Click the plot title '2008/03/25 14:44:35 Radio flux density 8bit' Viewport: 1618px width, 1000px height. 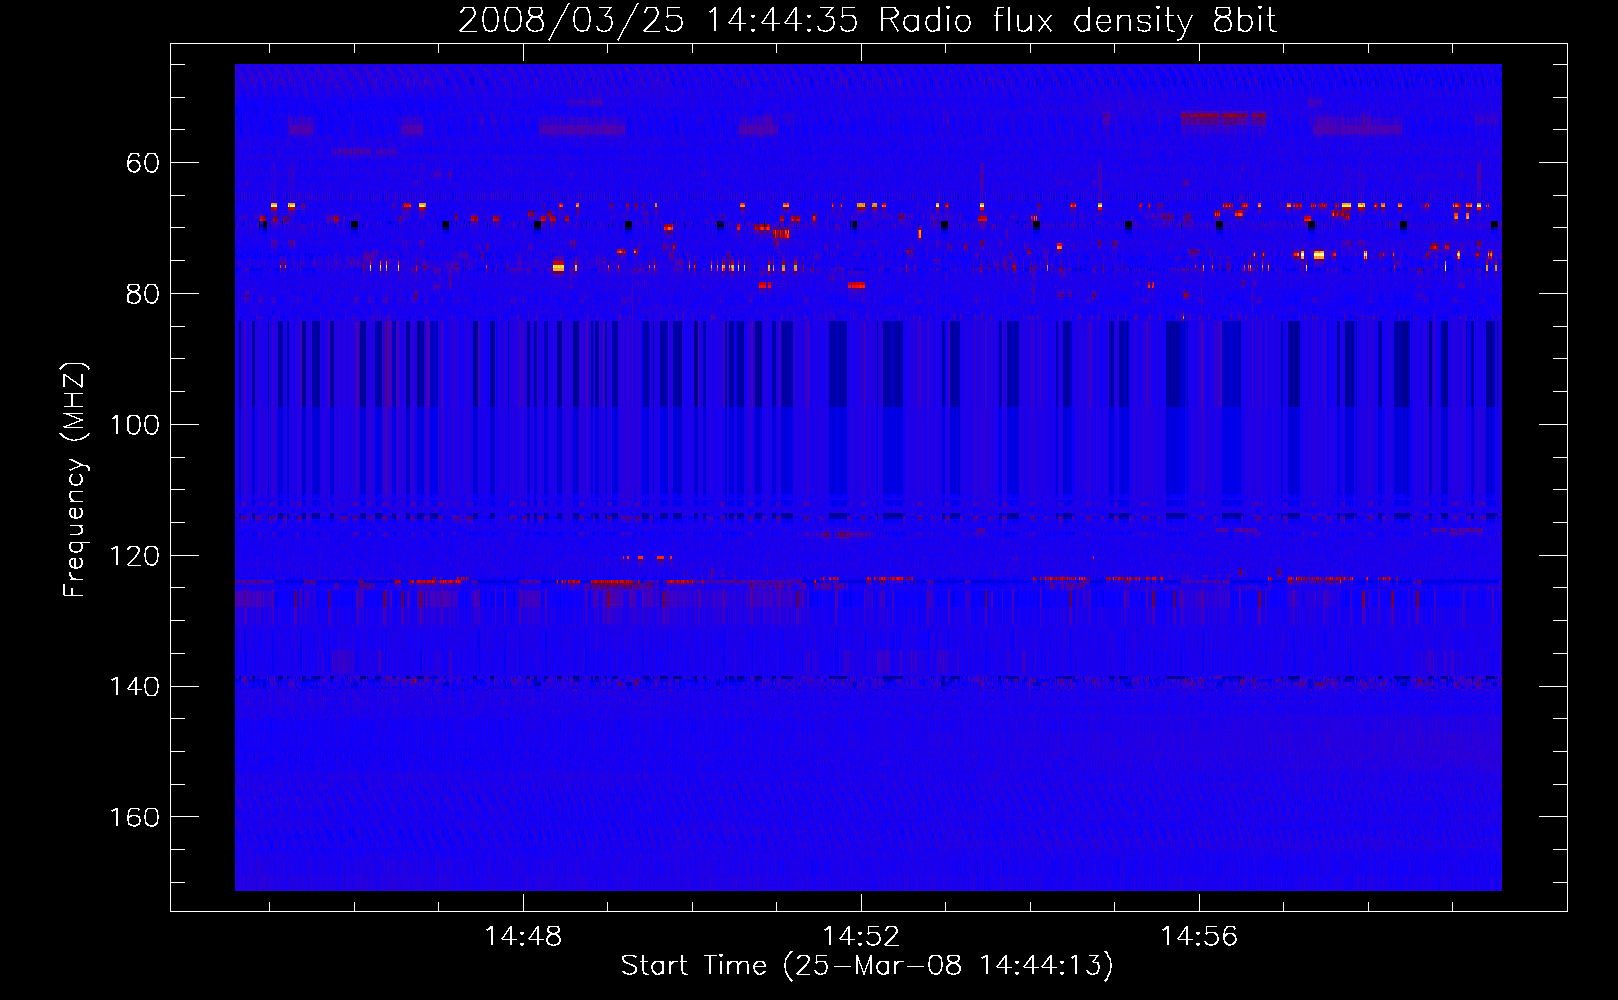pyautogui.click(x=867, y=20)
